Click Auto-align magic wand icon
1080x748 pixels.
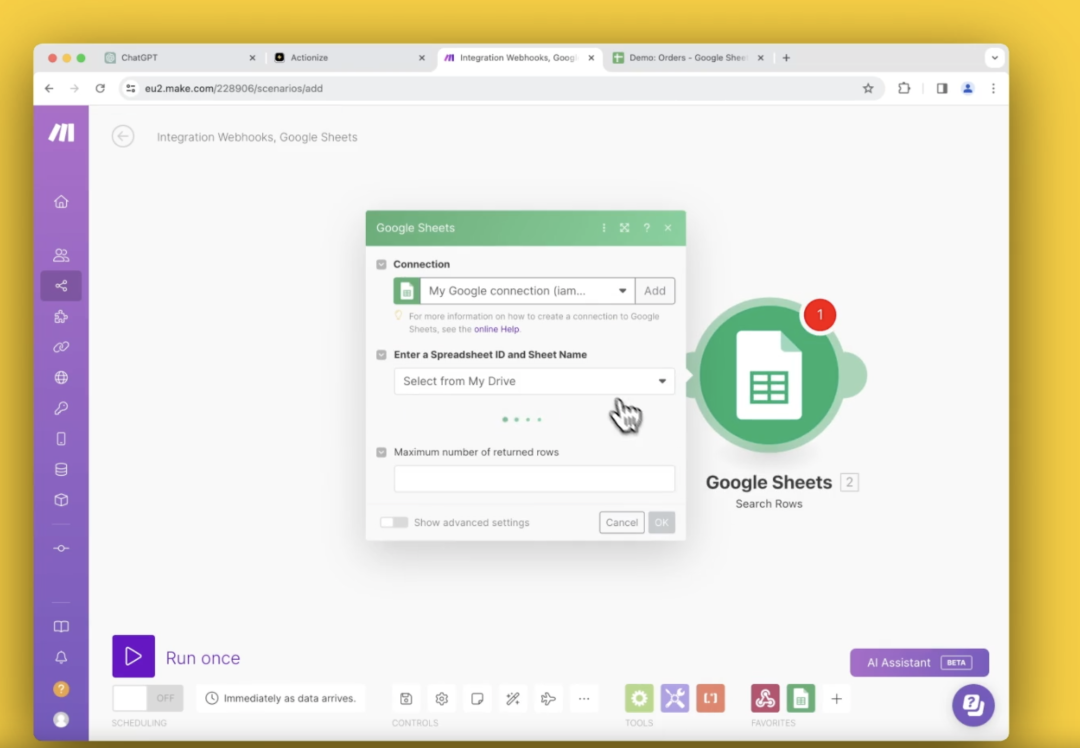coord(513,698)
